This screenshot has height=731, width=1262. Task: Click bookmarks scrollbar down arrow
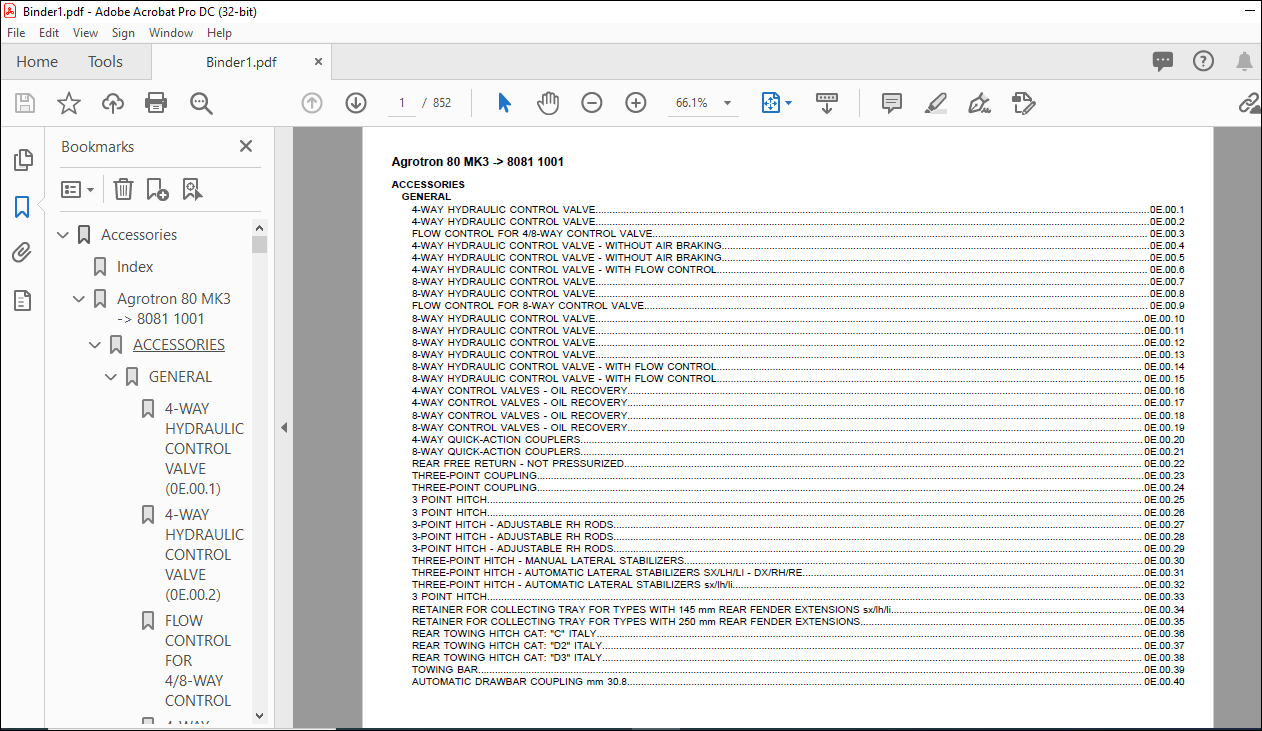coord(260,715)
